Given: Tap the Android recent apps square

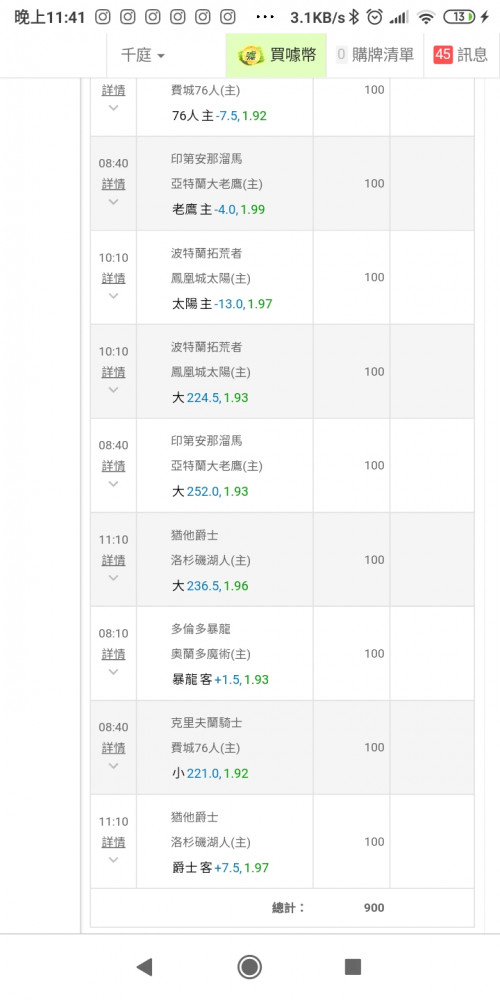Looking at the screenshot, I should click(353, 967).
